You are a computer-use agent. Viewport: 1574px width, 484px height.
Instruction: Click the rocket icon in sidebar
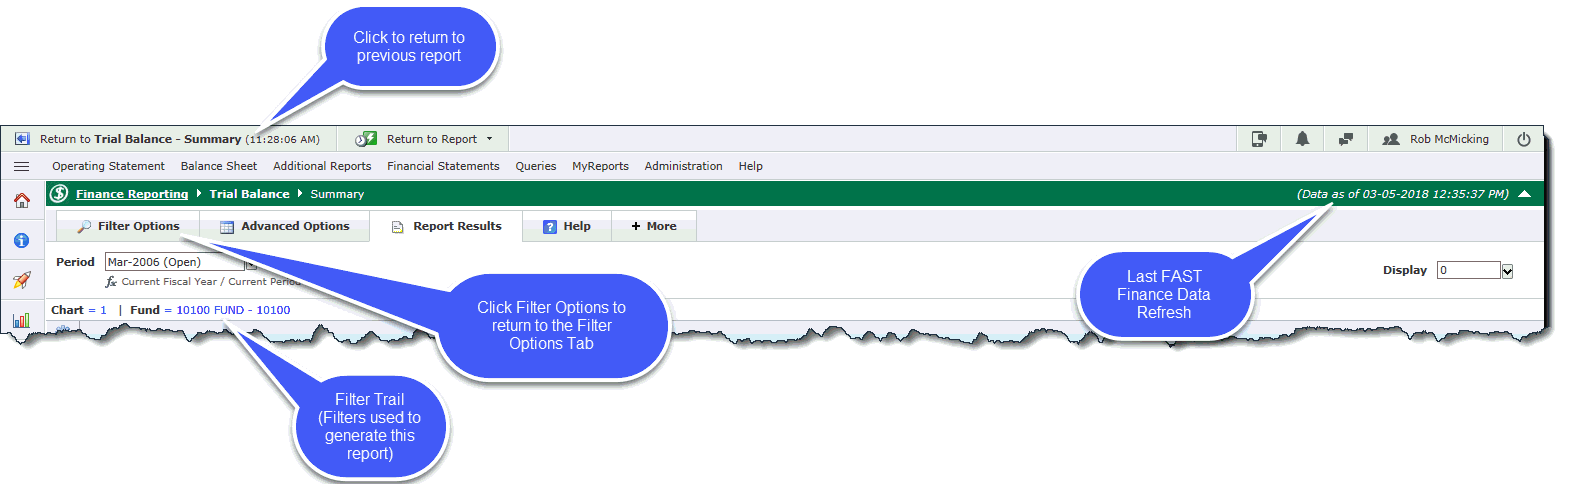[x=21, y=281]
